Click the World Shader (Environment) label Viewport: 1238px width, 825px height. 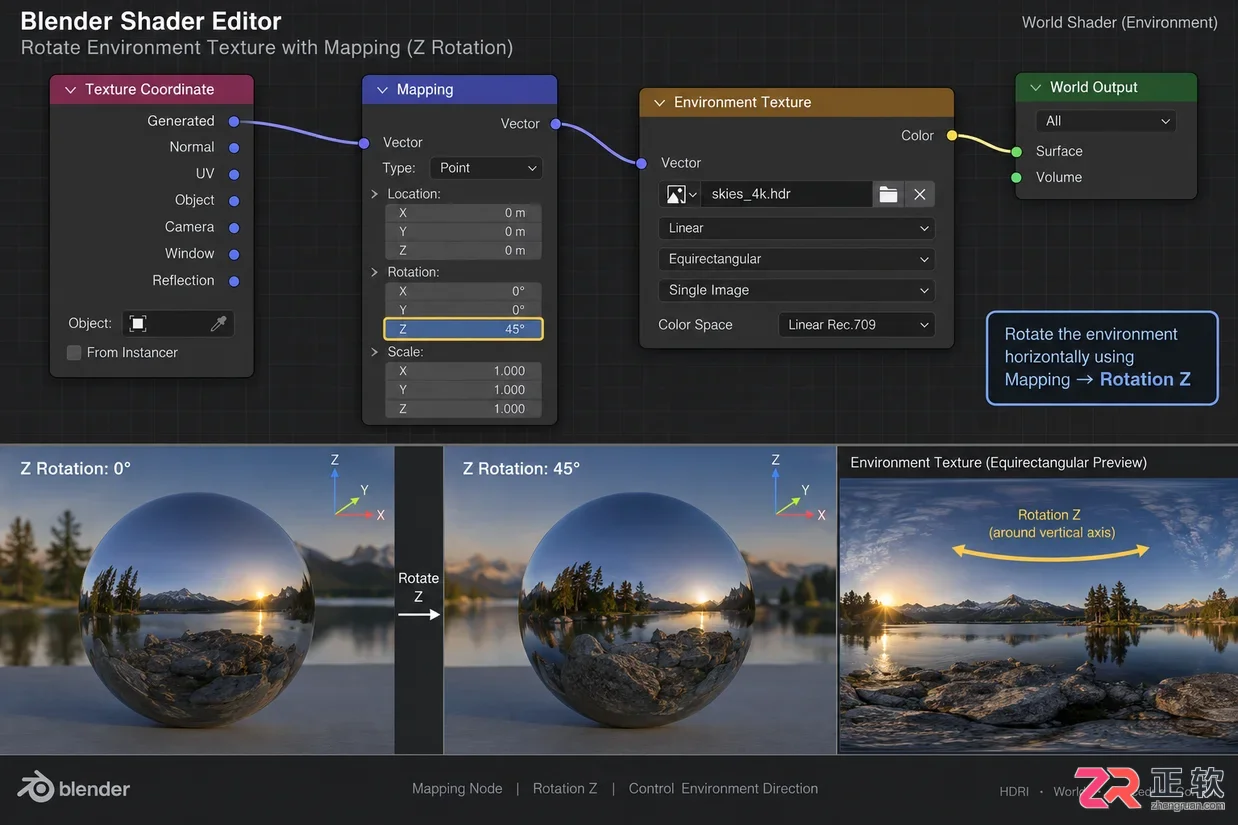[x=1119, y=22]
